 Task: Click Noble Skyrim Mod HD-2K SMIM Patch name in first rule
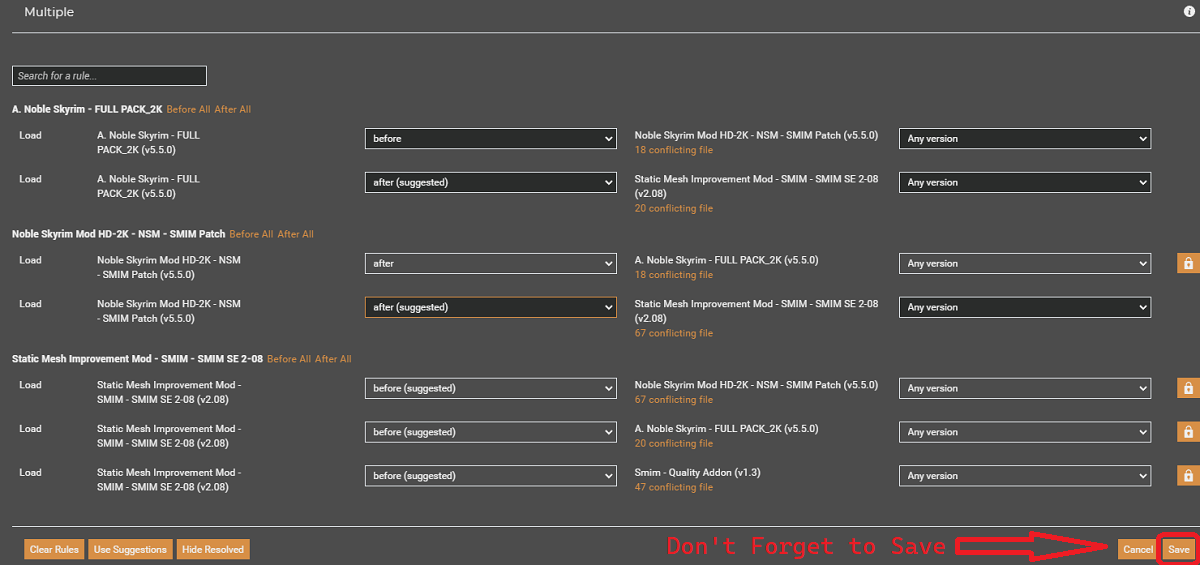[756, 134]
